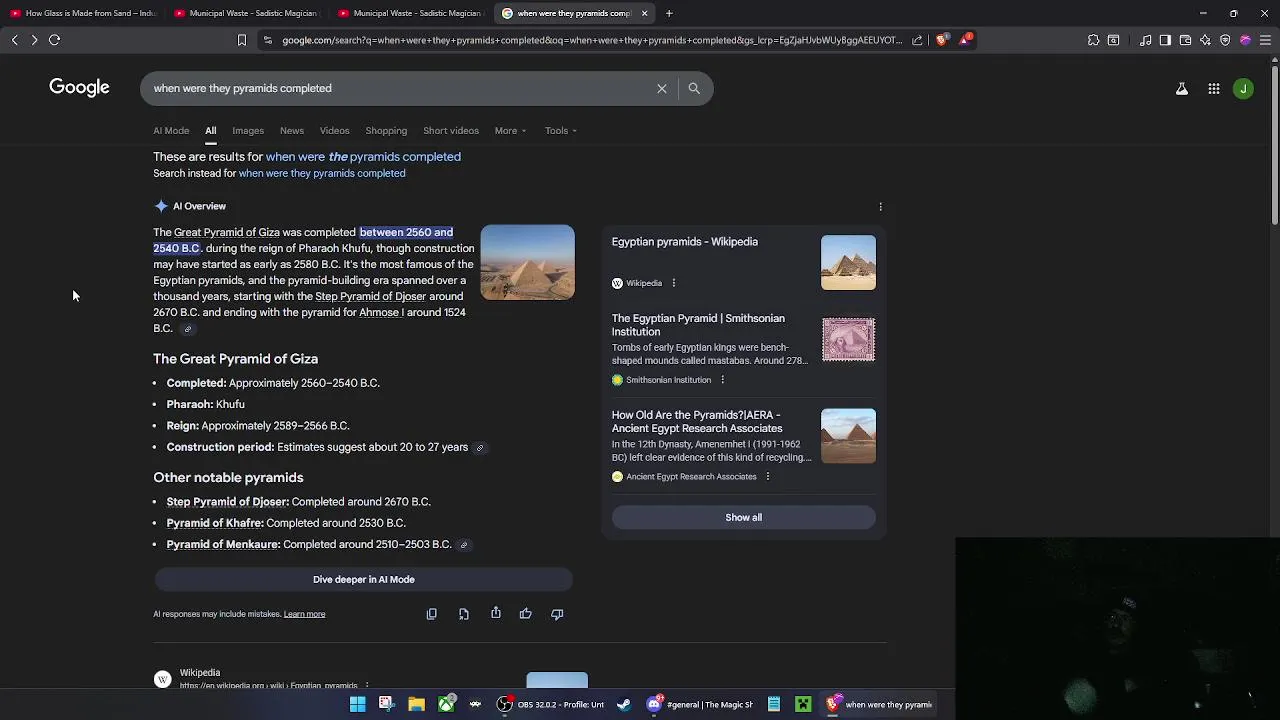1280x720 pixels.
Task: Focus the Google search input field
Action: (400, 88)
